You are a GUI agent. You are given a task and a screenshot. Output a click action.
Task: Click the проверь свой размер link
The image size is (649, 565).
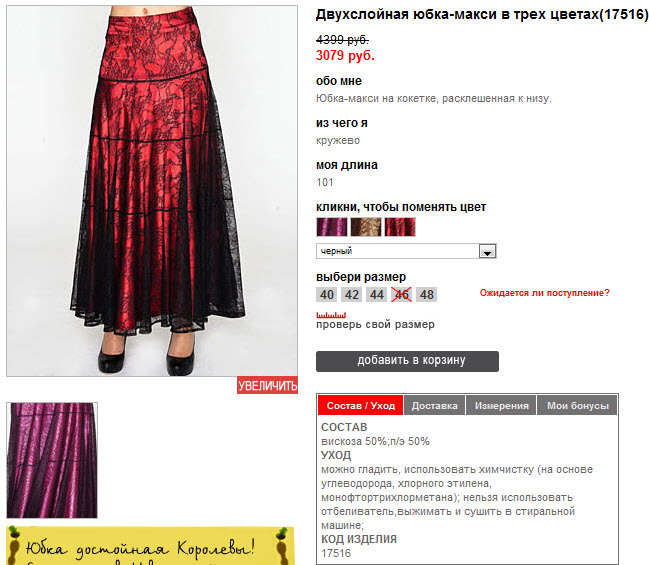pyautogui.click(x=375, y=325)
